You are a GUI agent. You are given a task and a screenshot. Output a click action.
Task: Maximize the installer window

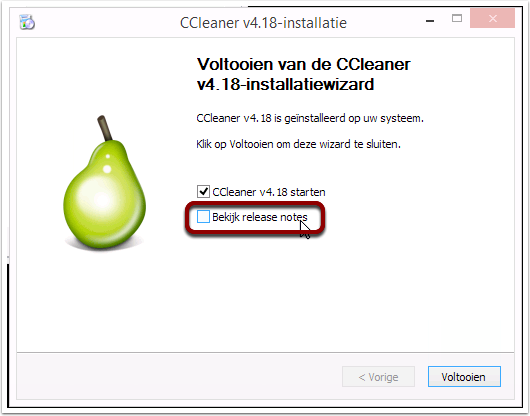coord(457,18)
